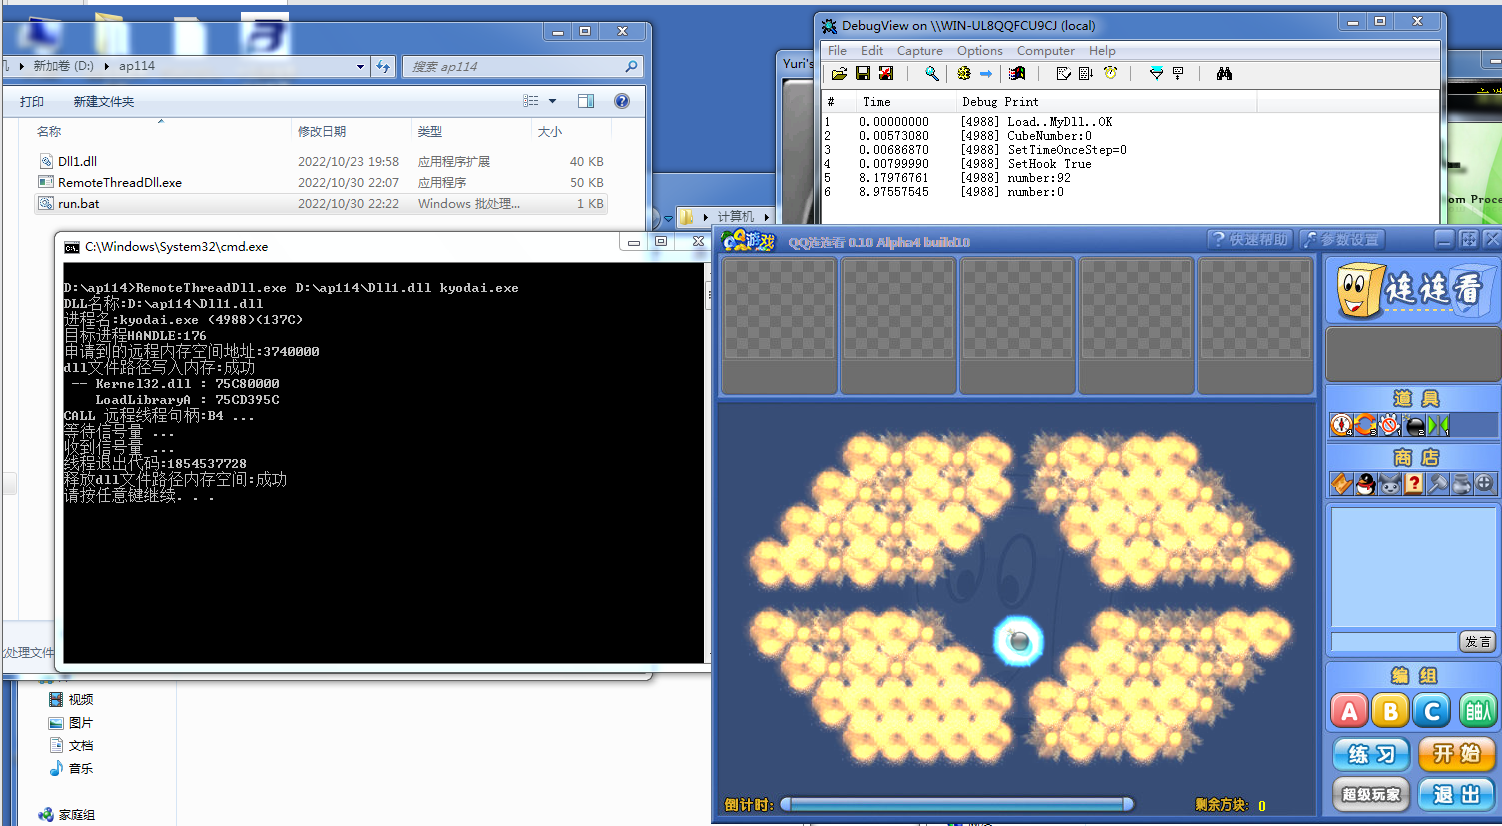Click the countdown timer progress bar
This screenshot has width=1502, height=826.
957,804
